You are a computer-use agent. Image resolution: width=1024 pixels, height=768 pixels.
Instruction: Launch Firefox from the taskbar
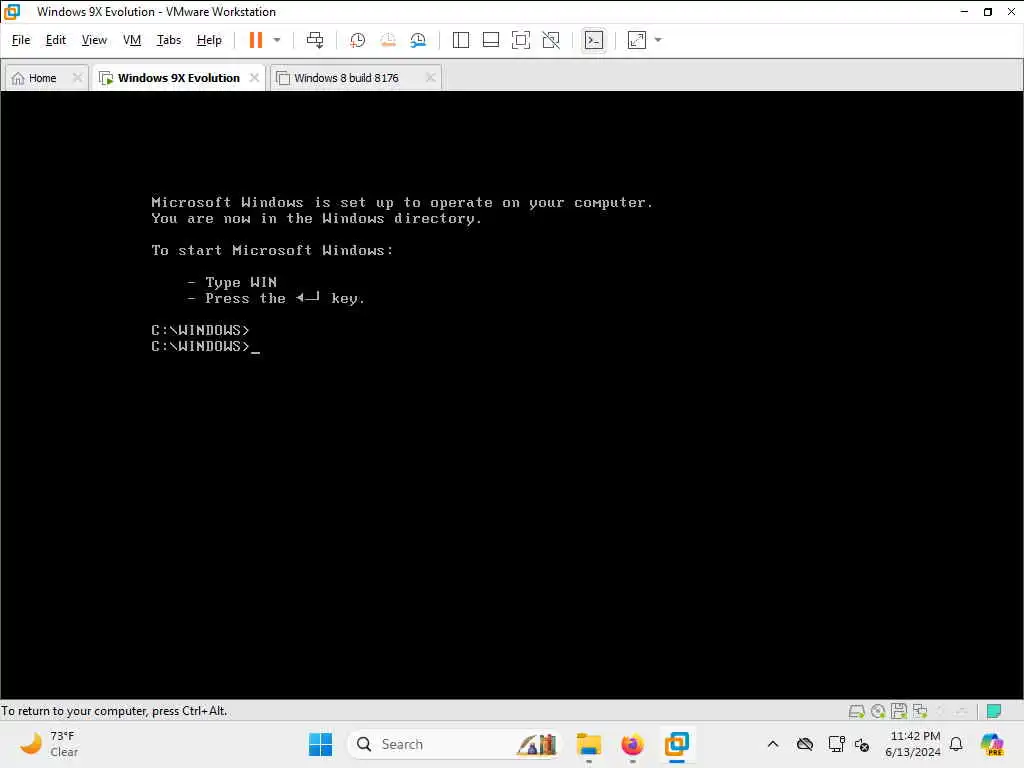632,744
